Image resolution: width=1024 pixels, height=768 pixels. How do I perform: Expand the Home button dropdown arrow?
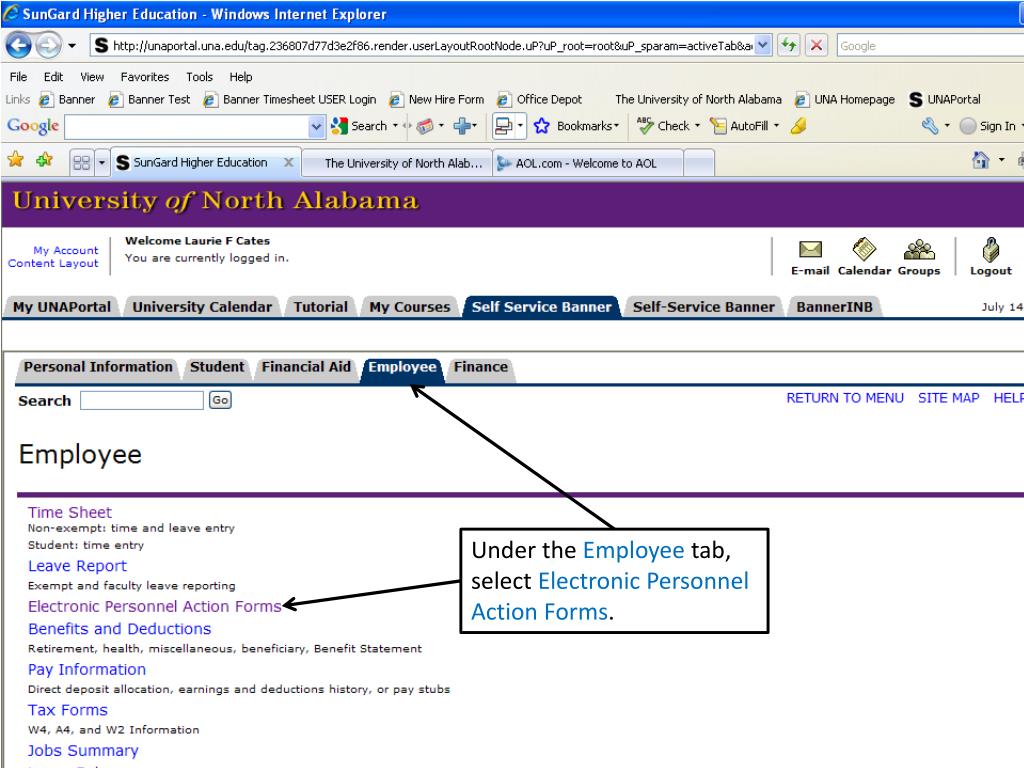[1001, 160]
